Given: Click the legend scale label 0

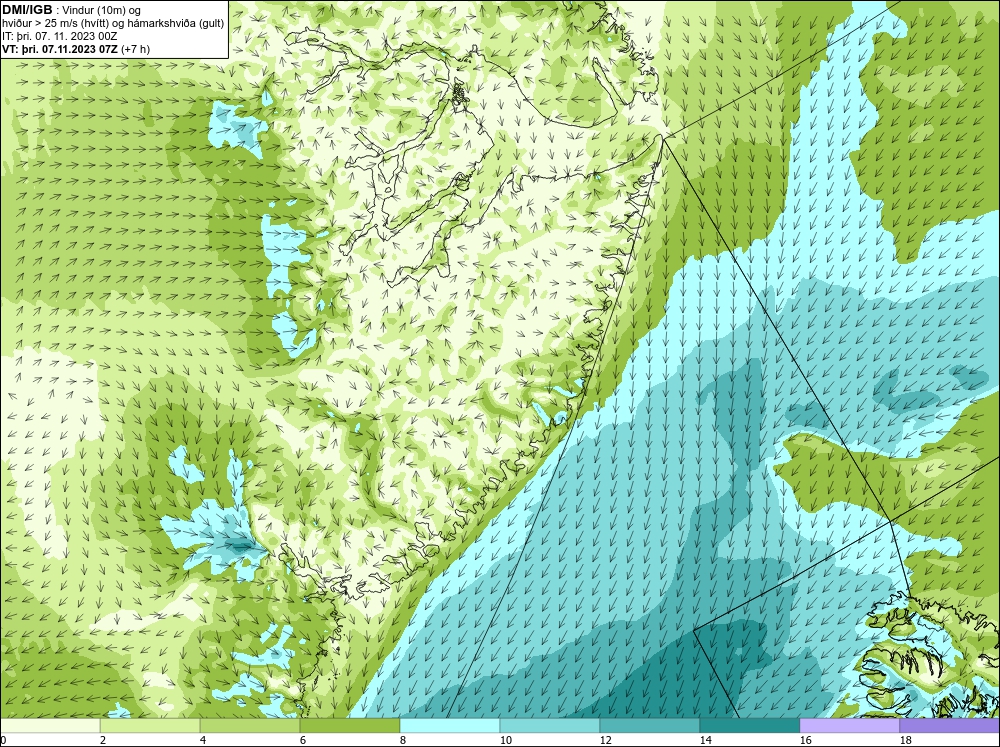Looking at the screenshot, I should click(4, 740).
